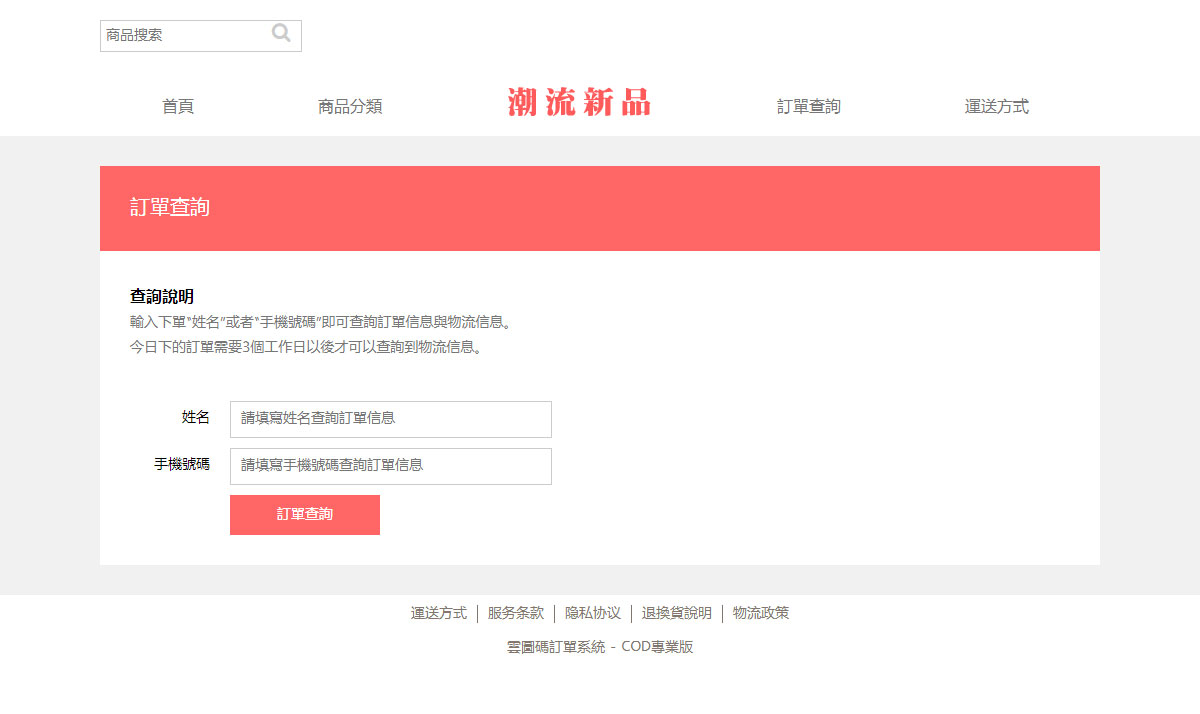Viewport: 1200px width, 714px height.
Task: Click the magnifier search icon
Action: [281, 33]
